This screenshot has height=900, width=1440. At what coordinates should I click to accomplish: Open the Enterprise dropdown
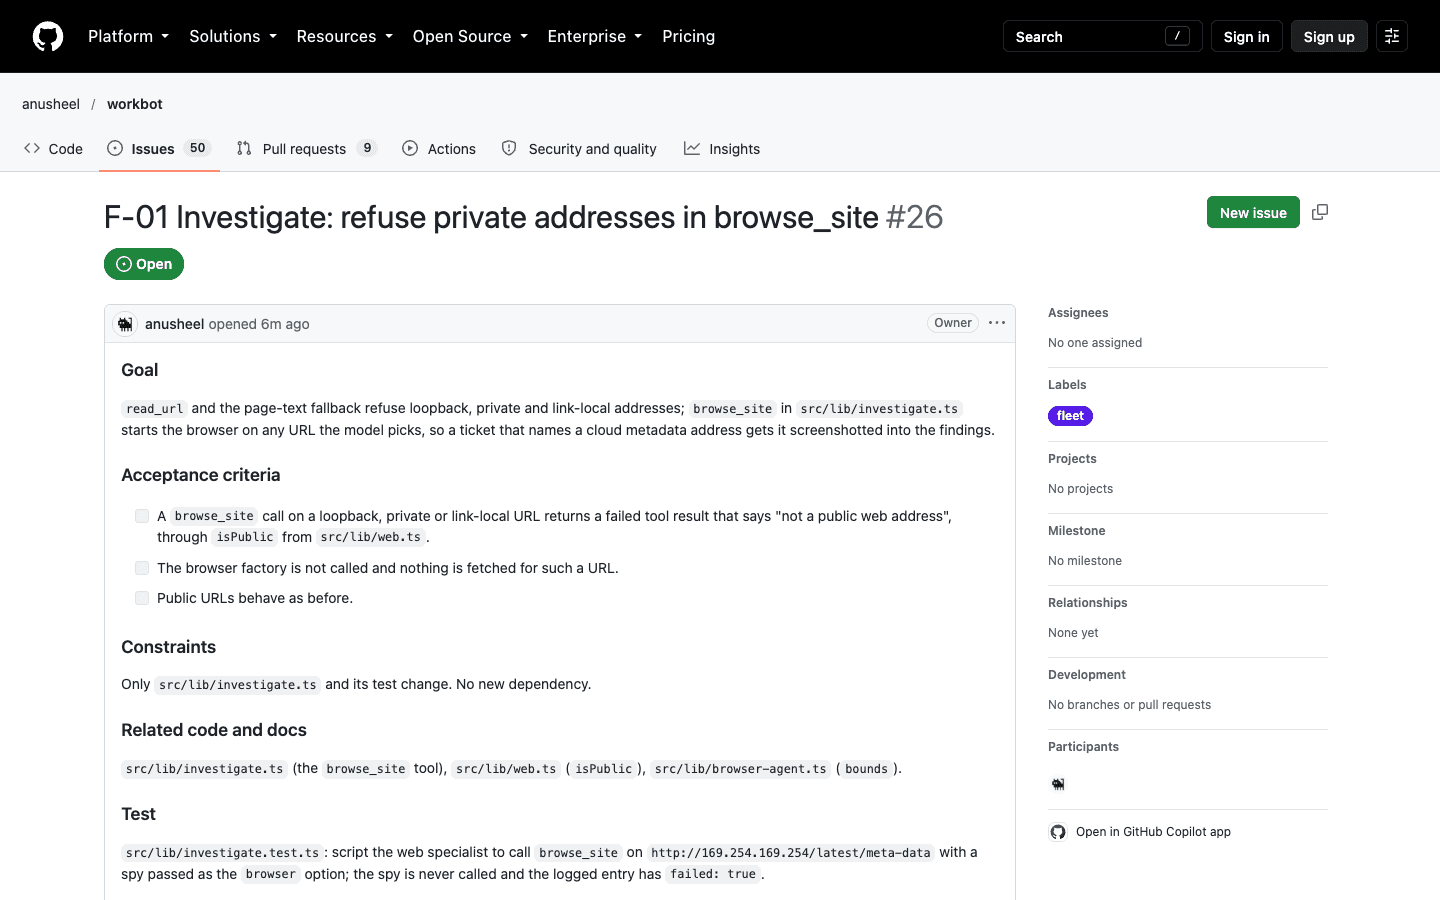click(595, 36)
